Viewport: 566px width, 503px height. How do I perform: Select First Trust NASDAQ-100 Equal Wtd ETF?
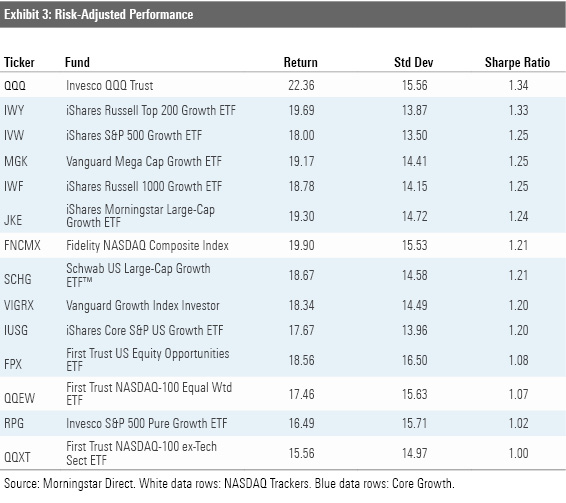[x=149, y=394]
